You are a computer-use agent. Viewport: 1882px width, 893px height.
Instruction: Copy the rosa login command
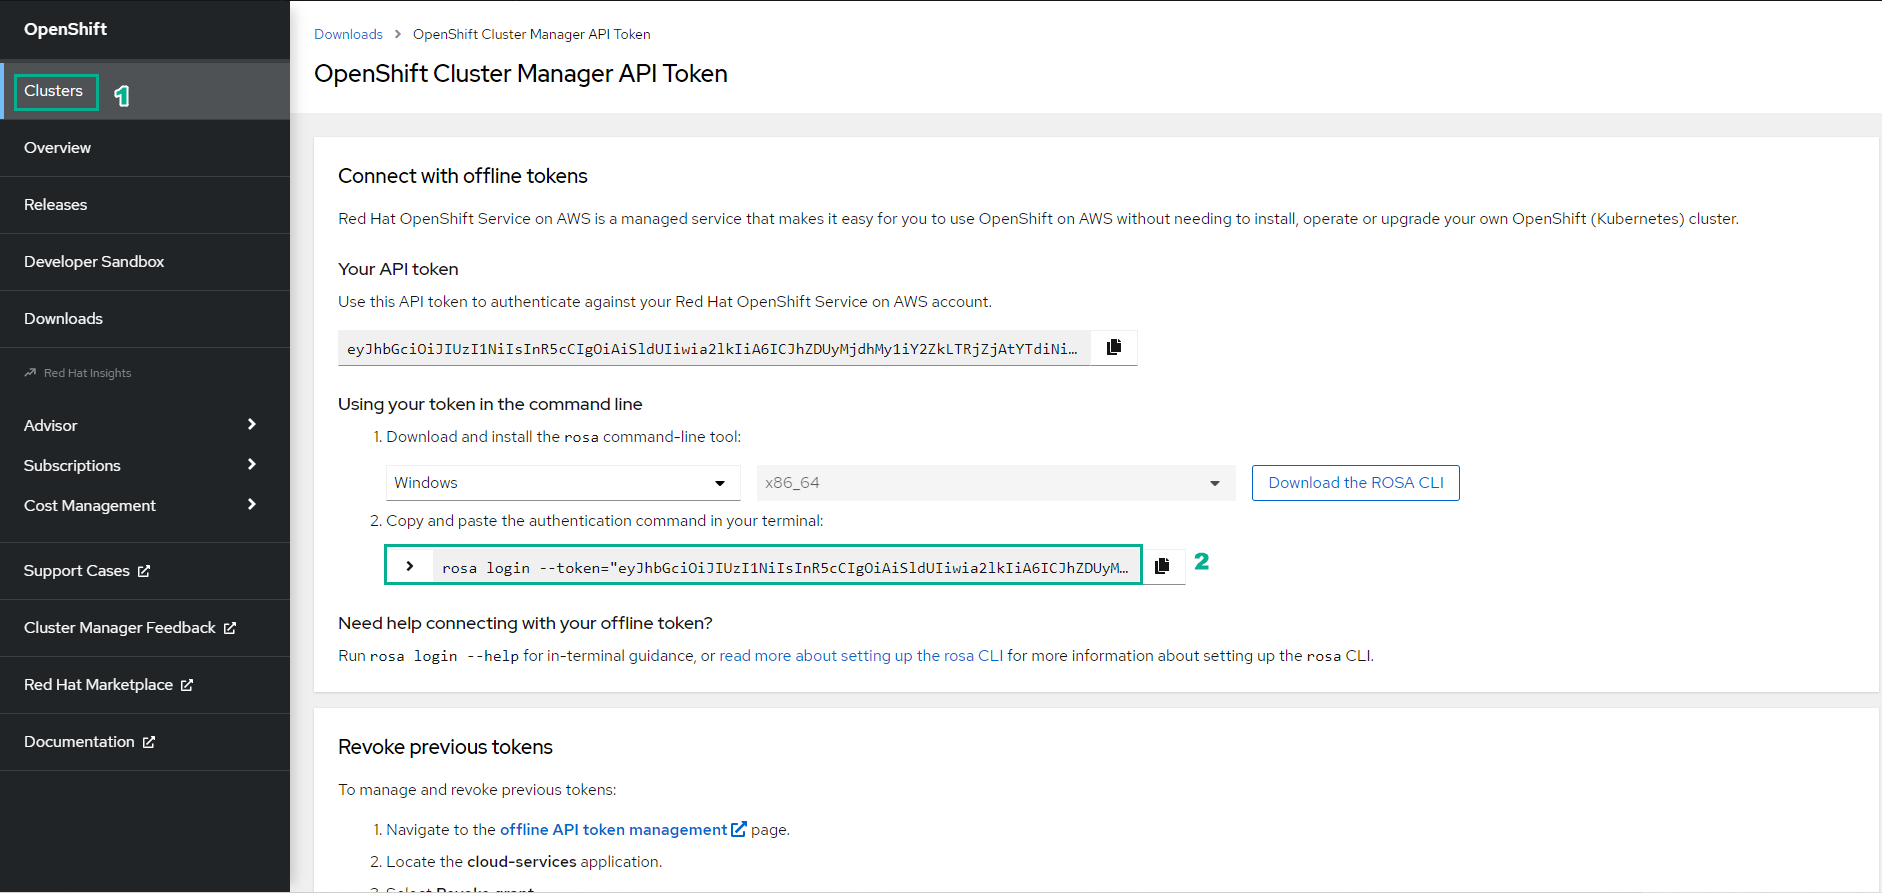[1162, 566]
